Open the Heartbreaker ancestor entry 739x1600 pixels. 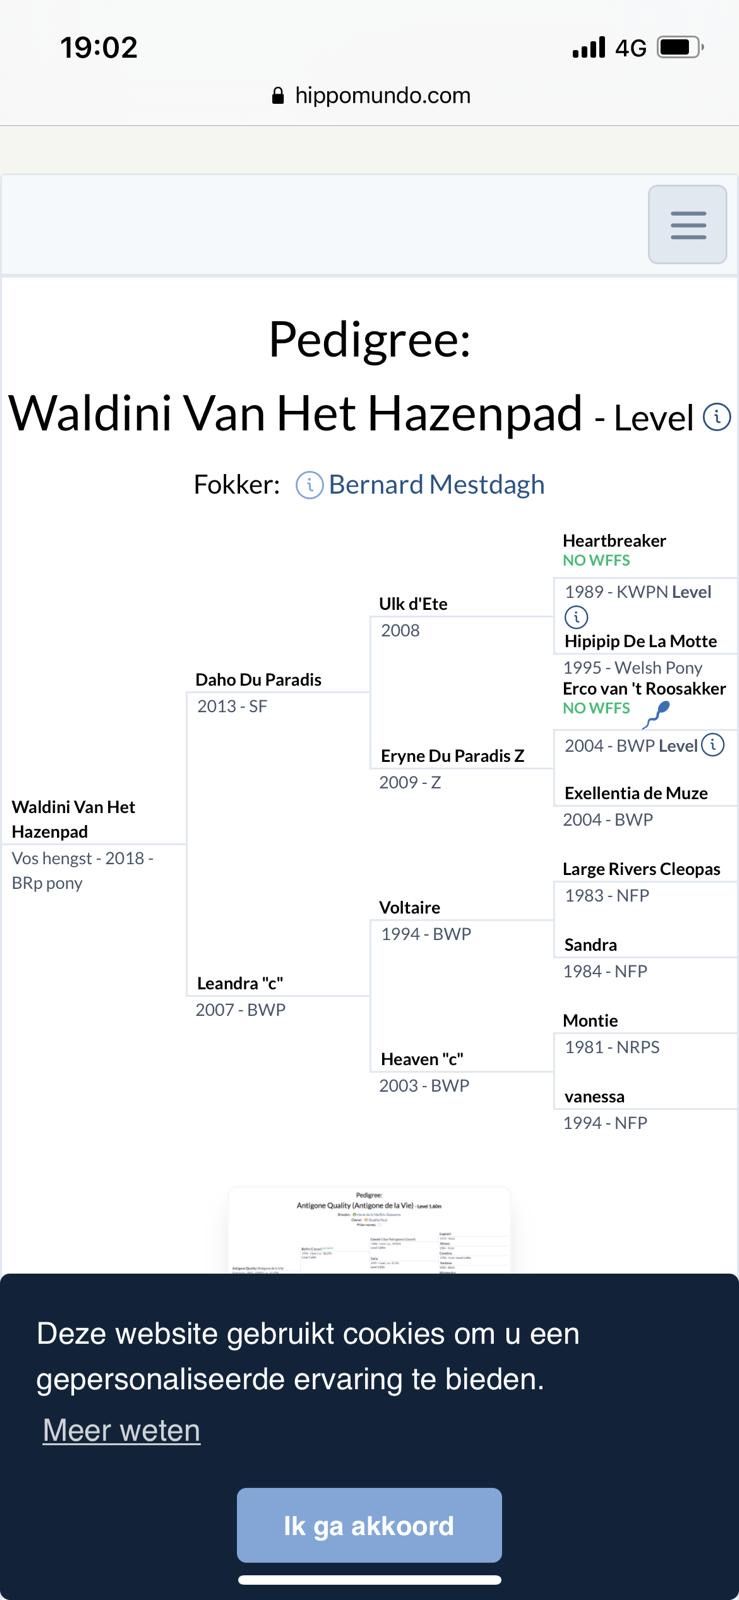click(614, 541)
